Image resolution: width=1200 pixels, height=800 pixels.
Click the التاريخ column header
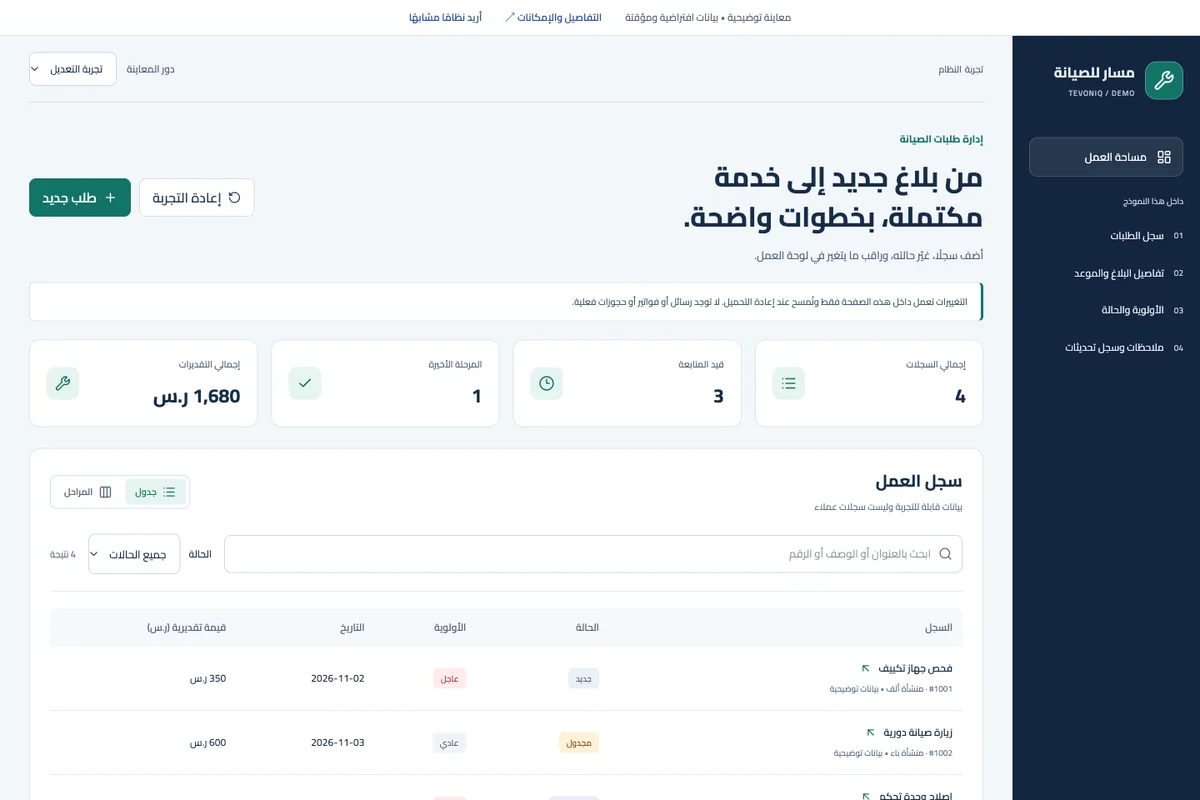pos(351,628)
